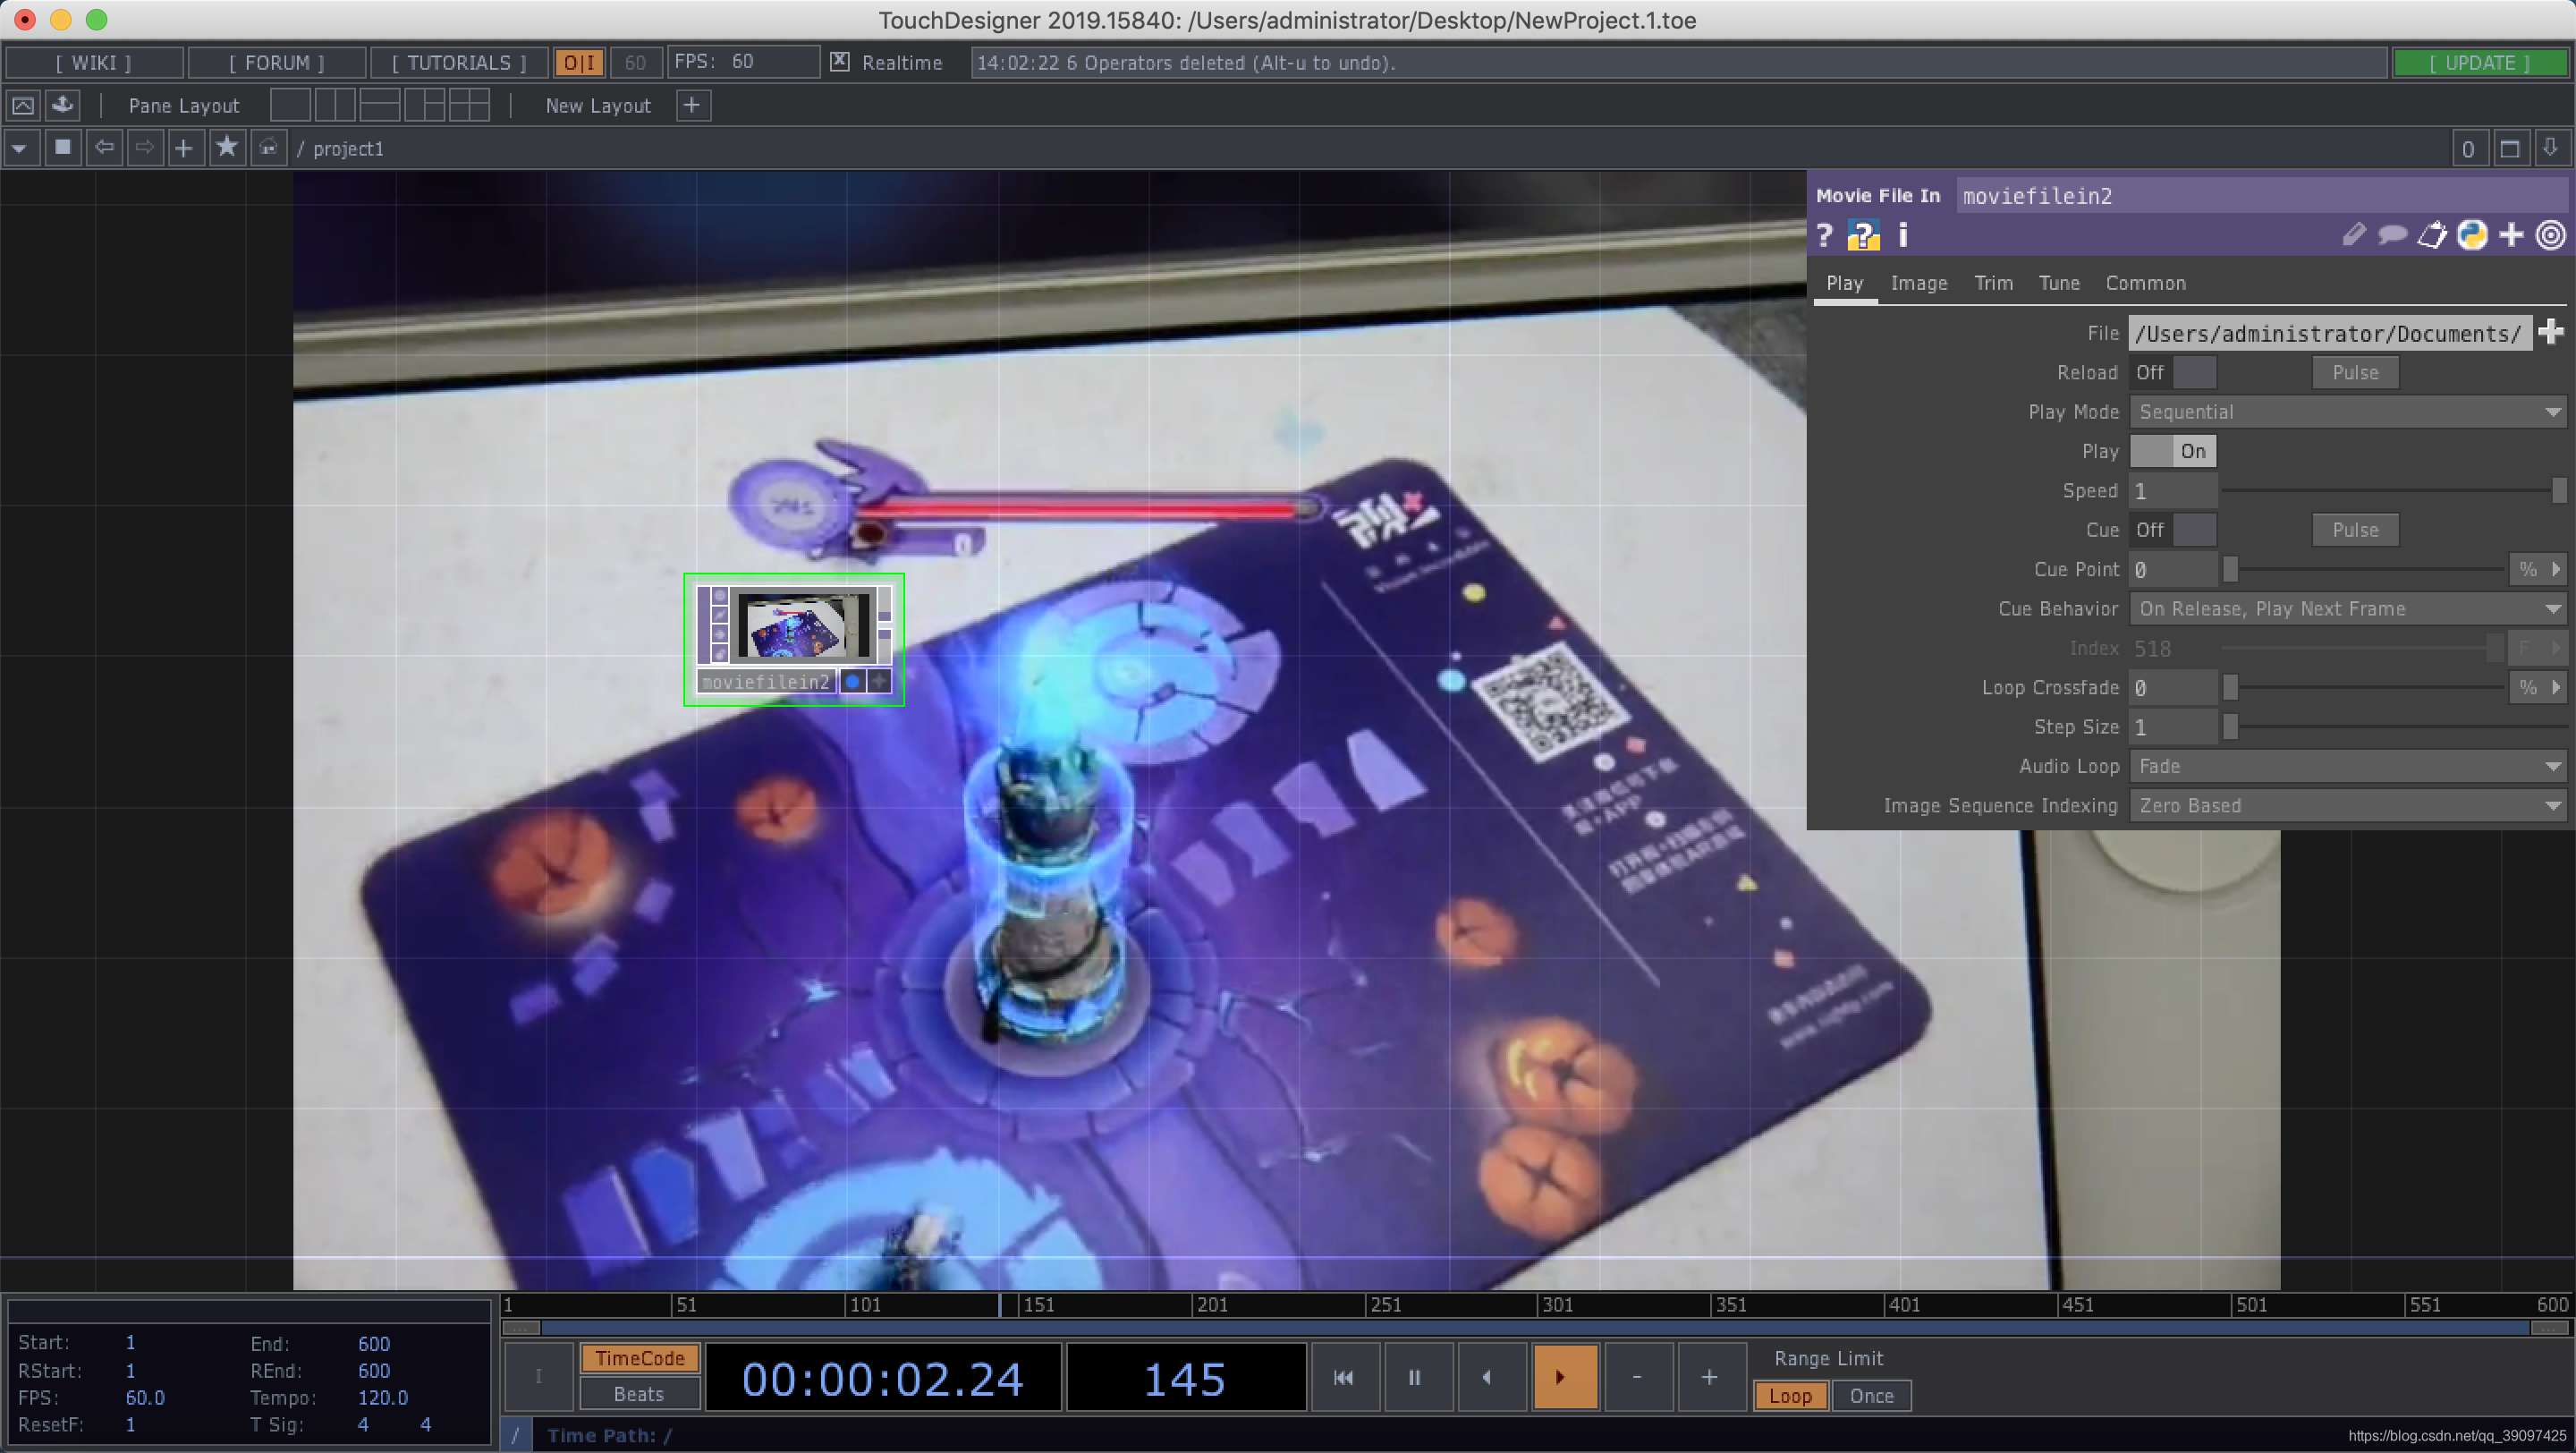Screen dimensions: 2576x1453
Task: Open the pane type dropdown arrow
Action: click(x=20, y=148)
